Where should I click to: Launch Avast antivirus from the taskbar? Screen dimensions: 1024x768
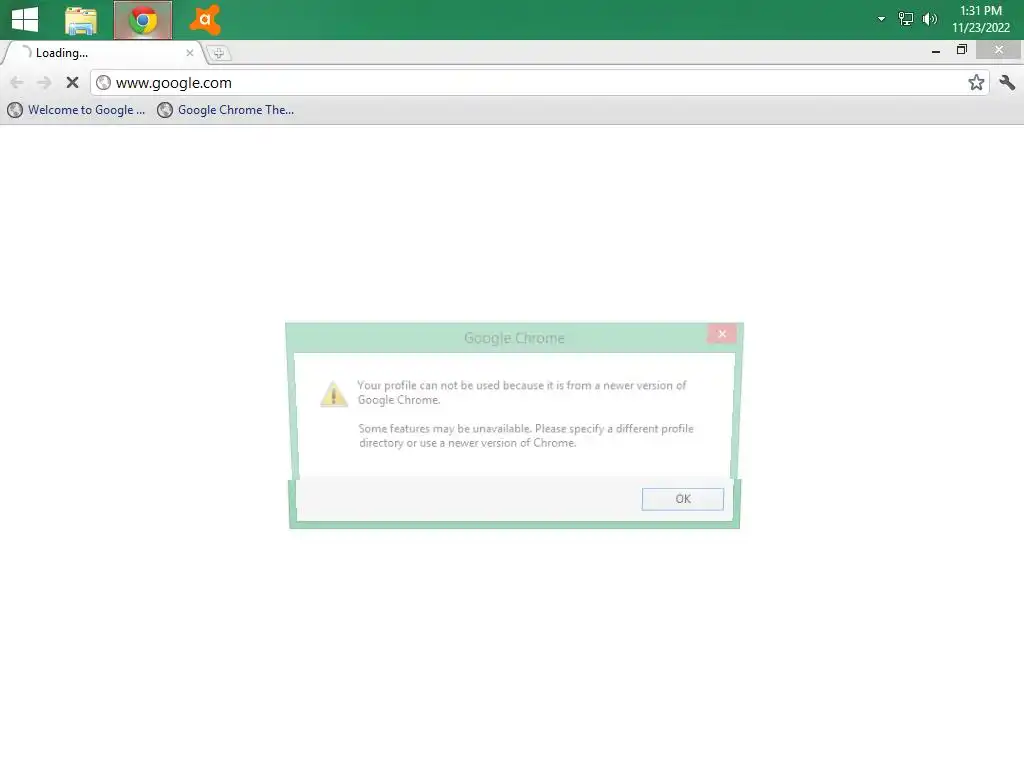click(x=205, y=20)
